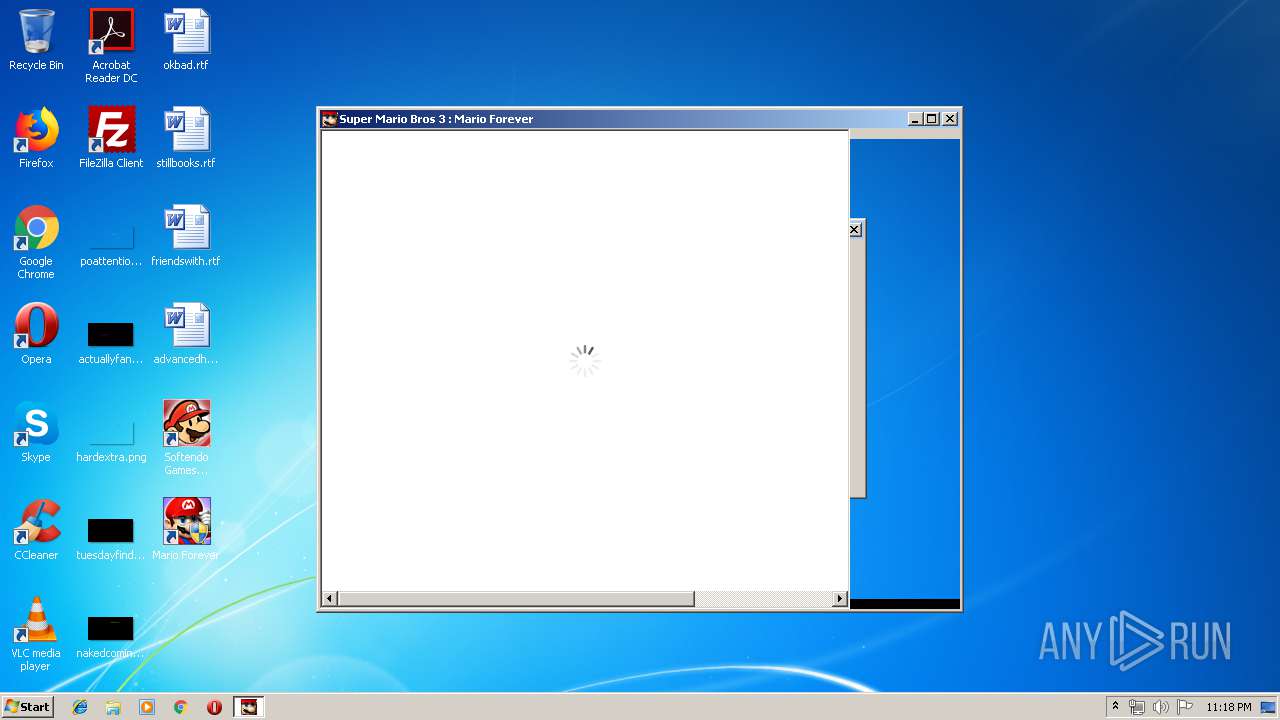Click the Super Mario Bros 3 title bar icon
The width and height of the screenshot is (1280, 720).
pos(329,119)
